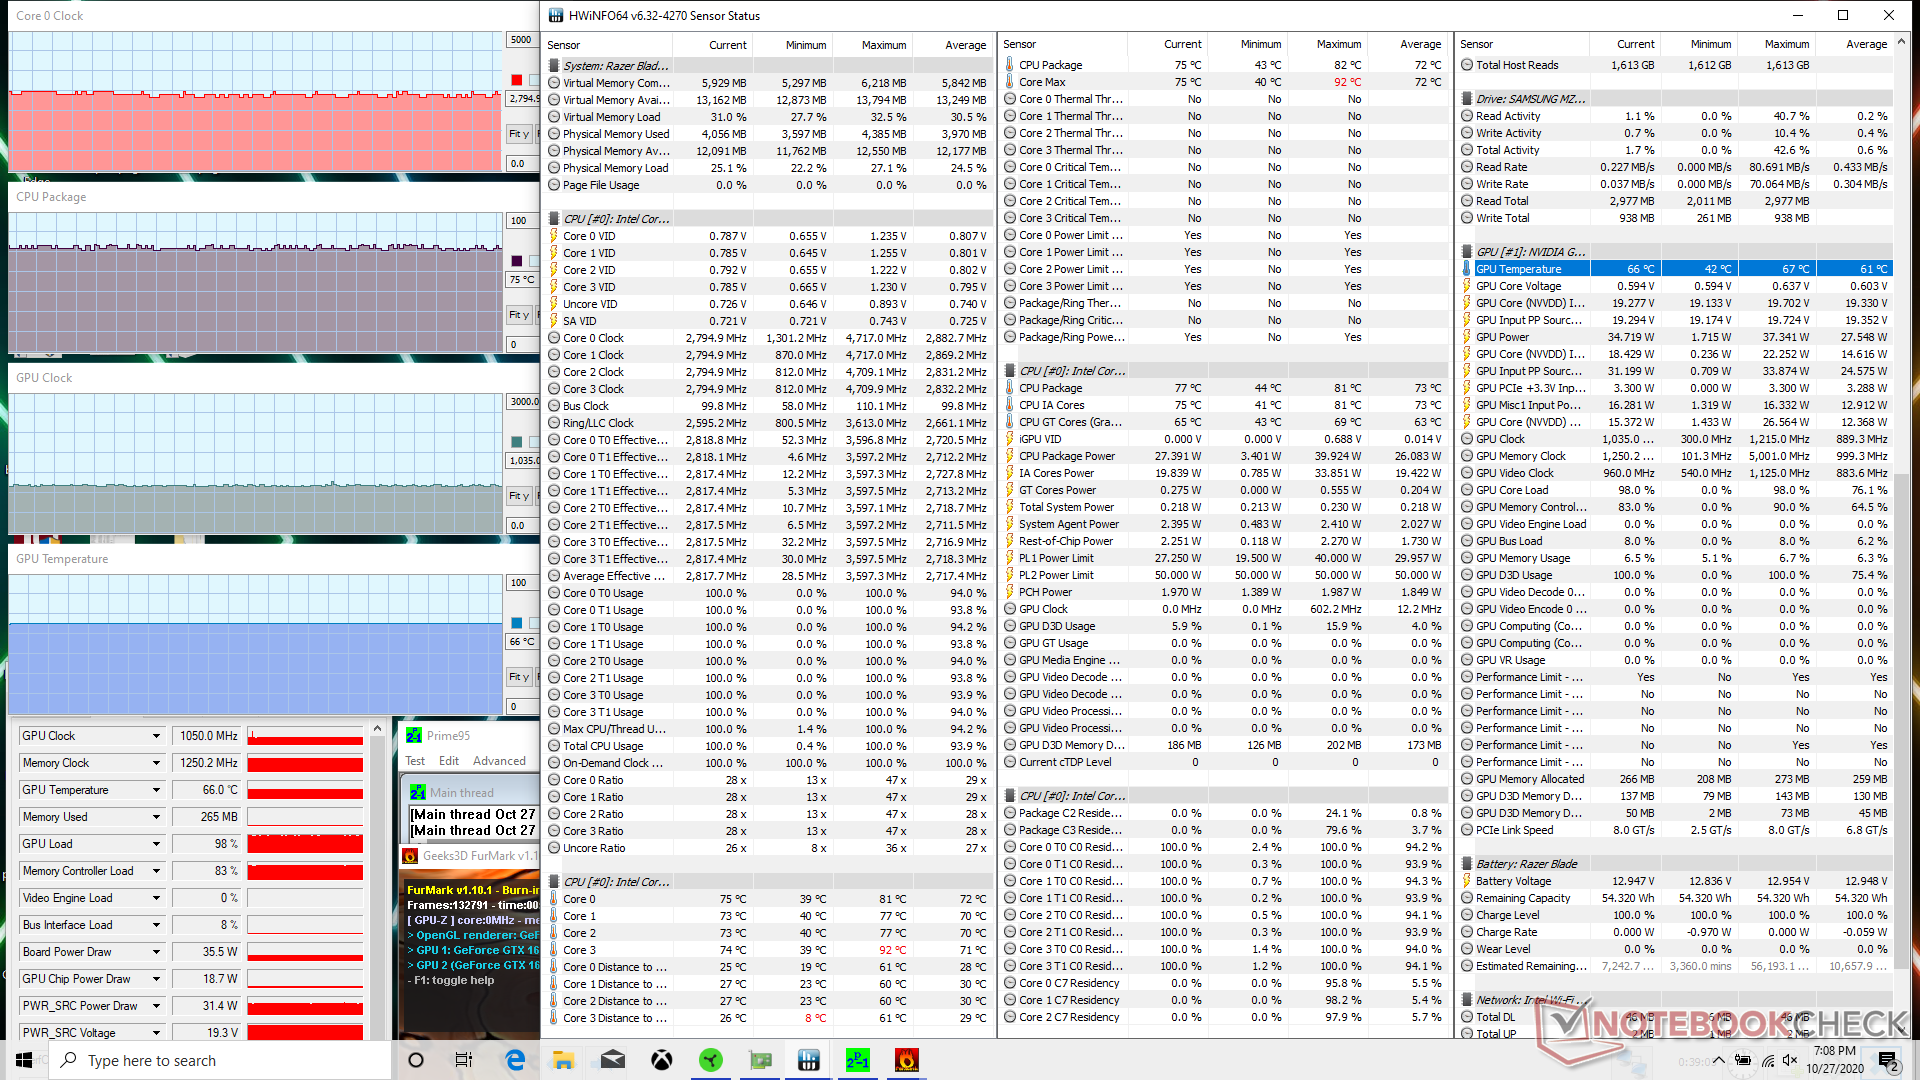1920x1080 pixels.
Task: Open the Action Center notification icon
Action: [1887, 1060]
